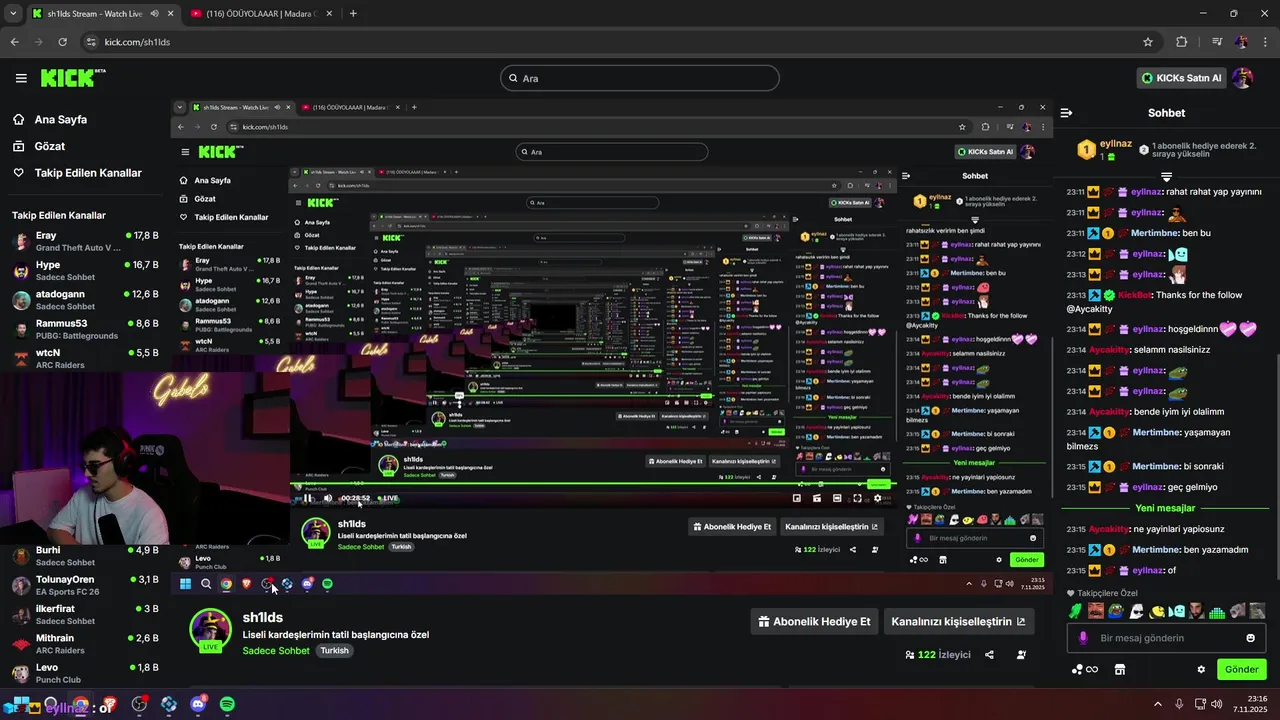Click the KICK logo
The height and width of the screenshot is (720, 1280).
(73, 78)
